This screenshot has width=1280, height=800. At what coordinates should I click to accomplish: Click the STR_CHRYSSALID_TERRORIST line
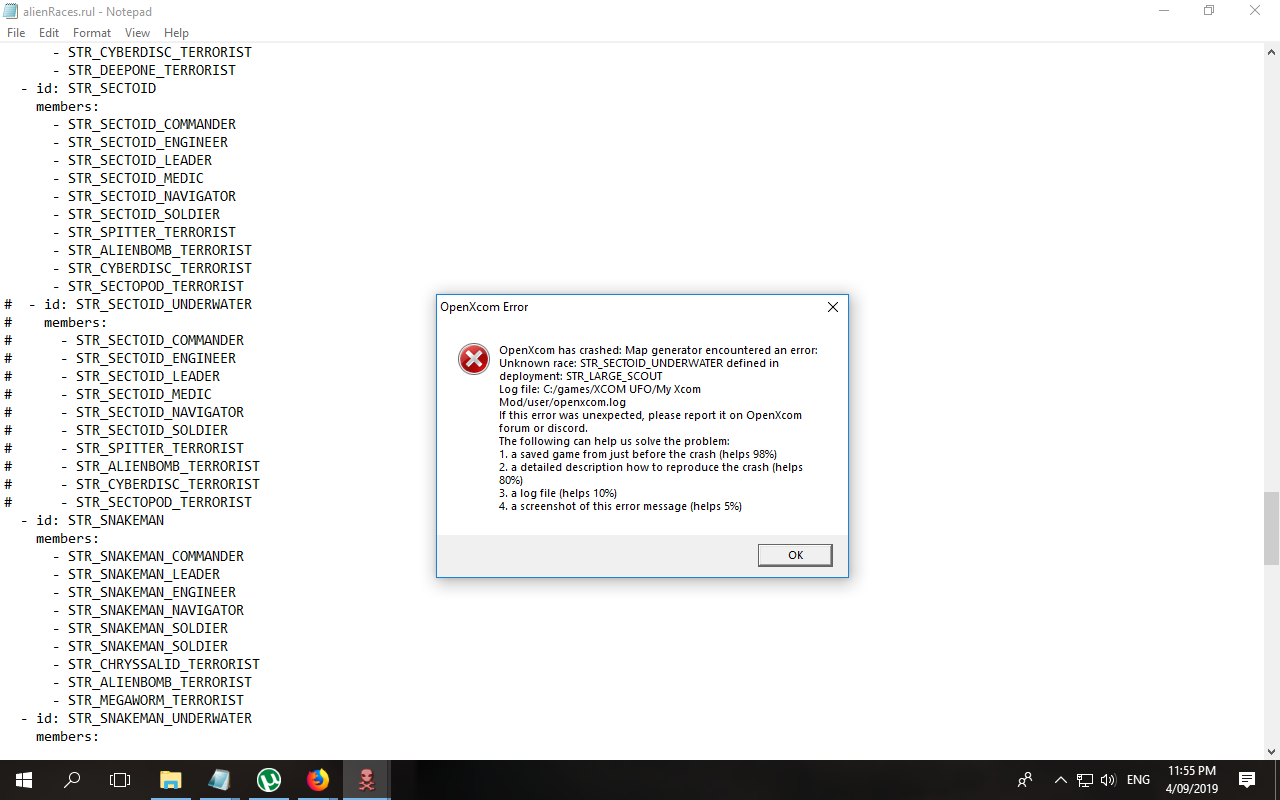coord(156,664)
